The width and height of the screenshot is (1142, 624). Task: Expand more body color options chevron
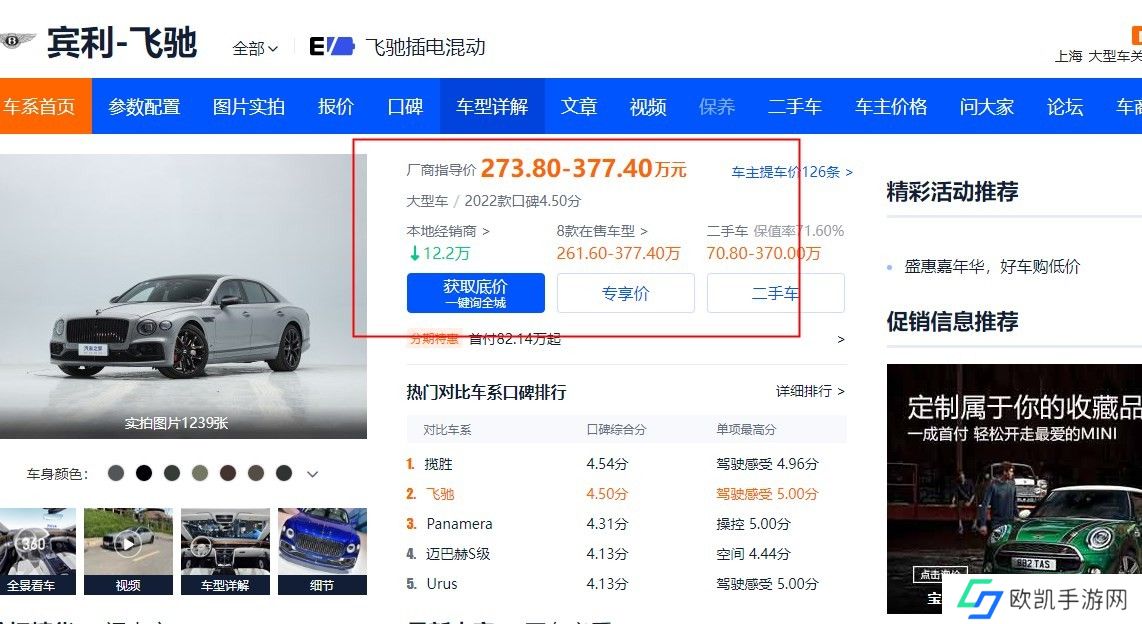pos(313,474)
